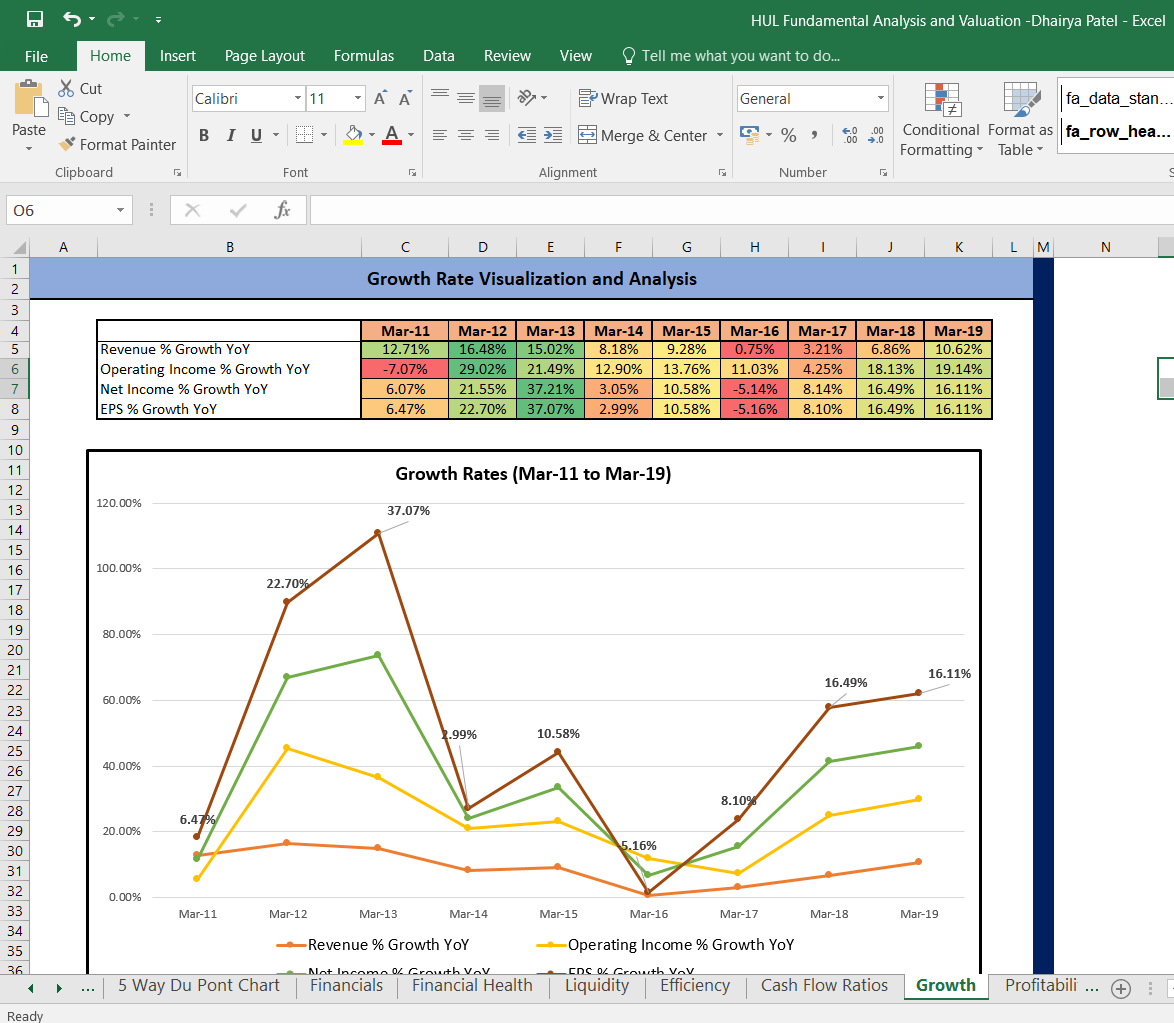Align text right in the cell
The image size is (1174, 1023).
click(492, 135)
